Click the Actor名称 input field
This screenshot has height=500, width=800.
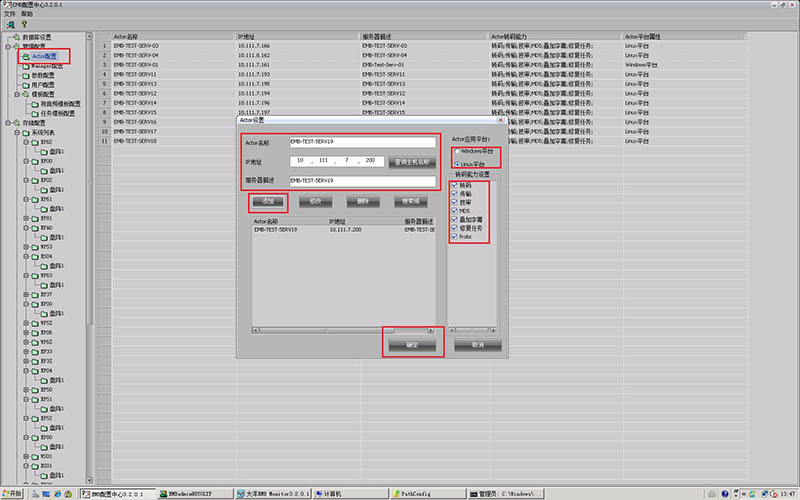pos(363,142)
